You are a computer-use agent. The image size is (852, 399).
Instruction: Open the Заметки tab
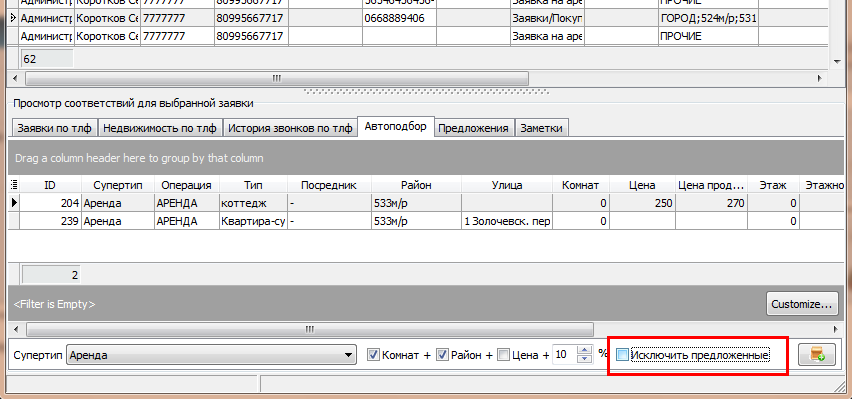pos(541,128)
